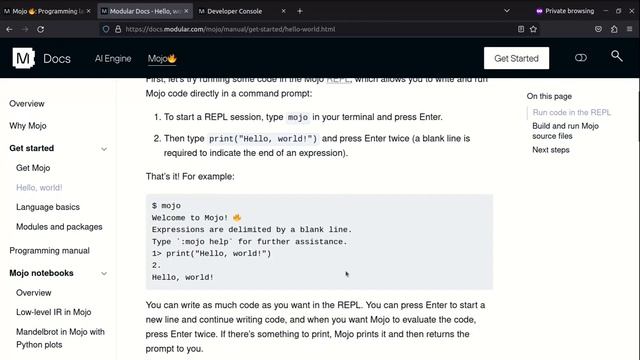Collapse the Get started sidebar section
This screenshot has width=640, height=360.
click(104, 149)
